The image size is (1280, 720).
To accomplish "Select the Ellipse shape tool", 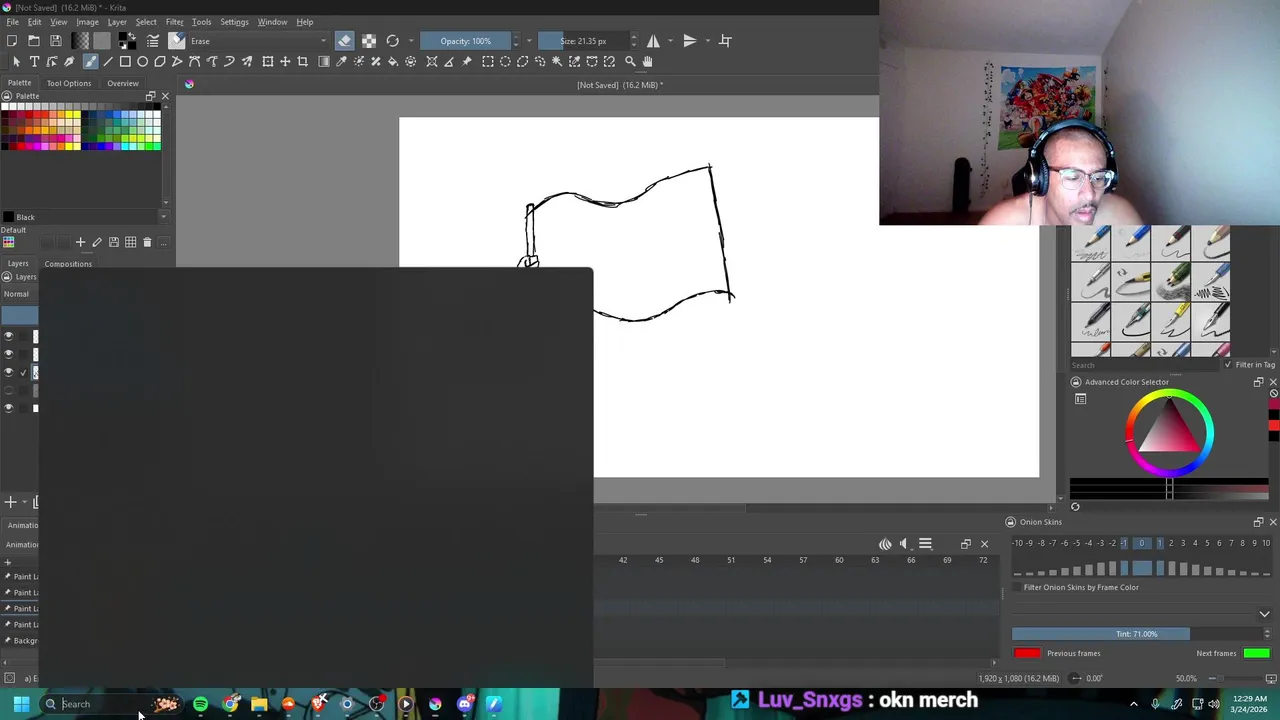I will pyautogui.click(x=142, y=62).
